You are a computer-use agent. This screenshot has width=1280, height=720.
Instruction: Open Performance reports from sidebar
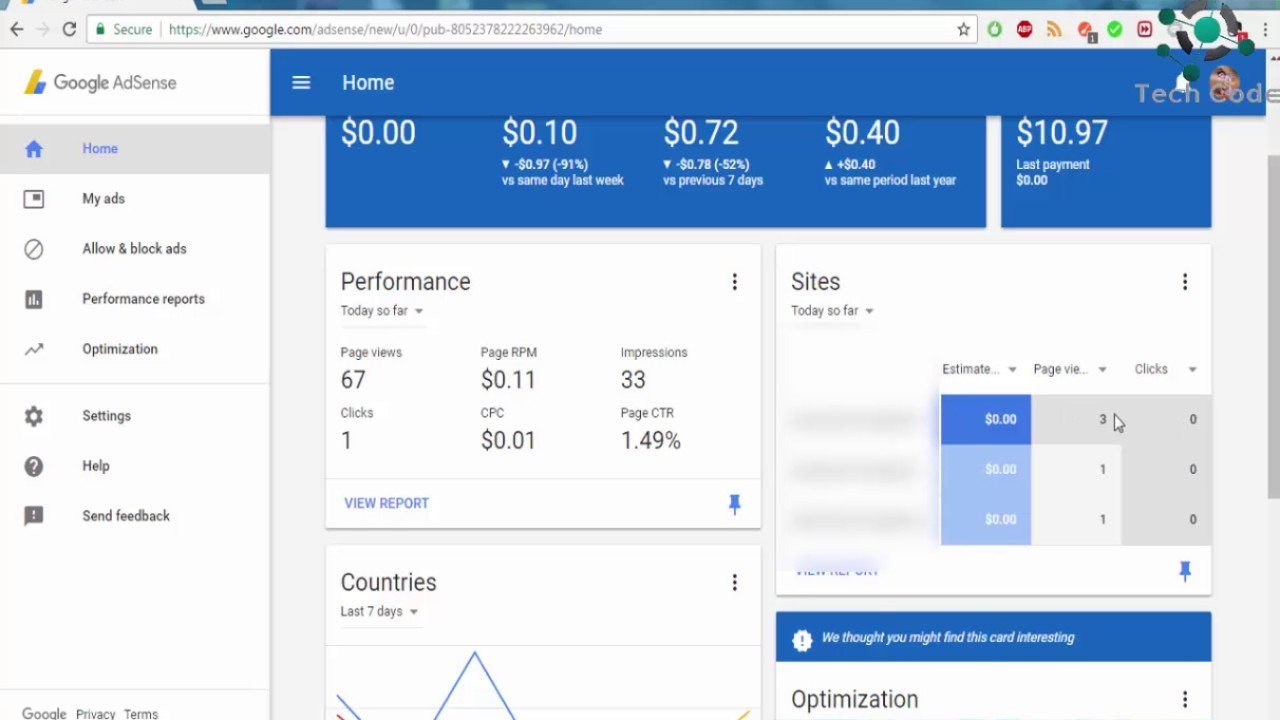coord(143,299)
